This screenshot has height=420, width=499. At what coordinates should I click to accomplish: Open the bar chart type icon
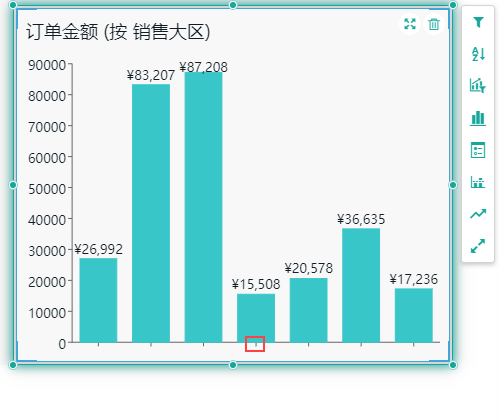point(478,118)
